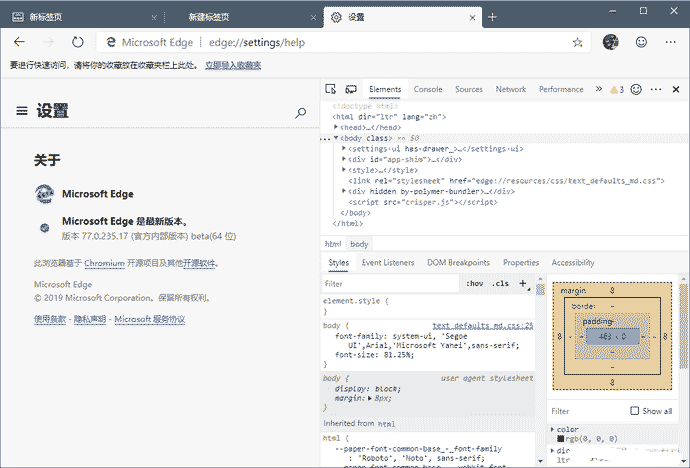Expand the computed color property
Screen dimensions: 690x468
coord(552,429)
